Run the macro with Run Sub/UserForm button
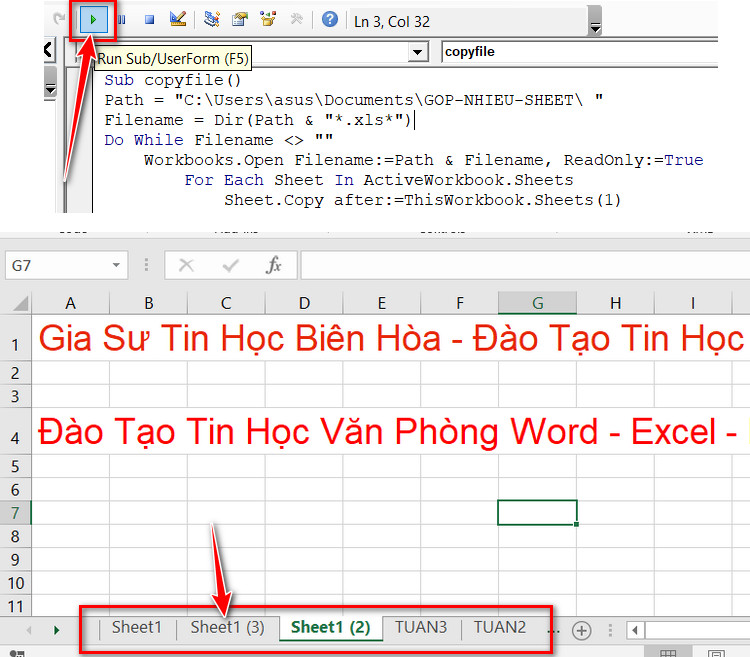750x657 pixels. click(93, 20)
